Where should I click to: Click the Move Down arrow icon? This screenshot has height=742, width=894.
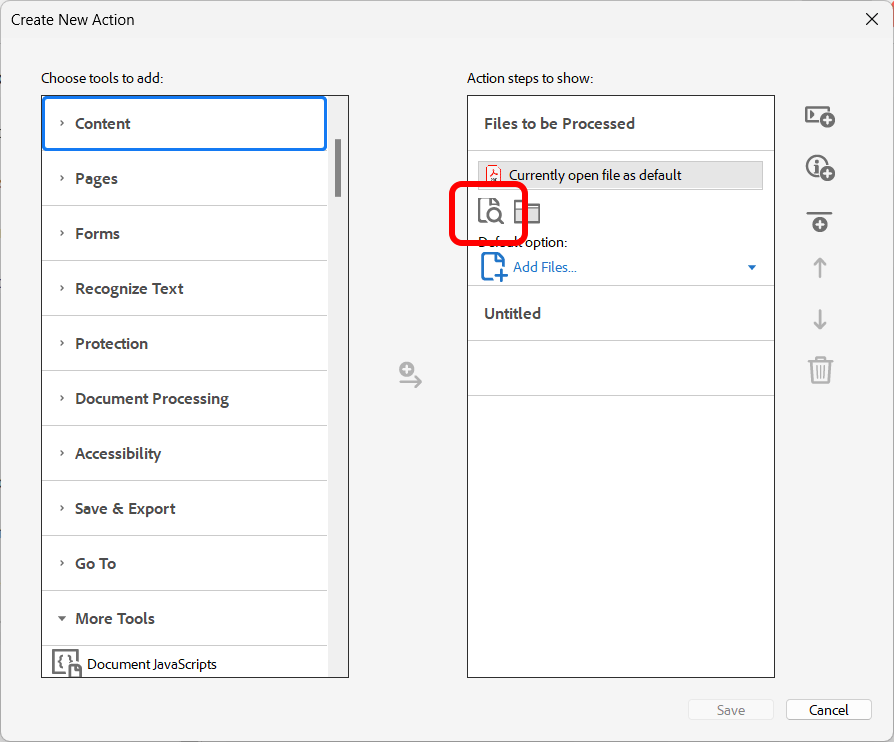(820, 320)
